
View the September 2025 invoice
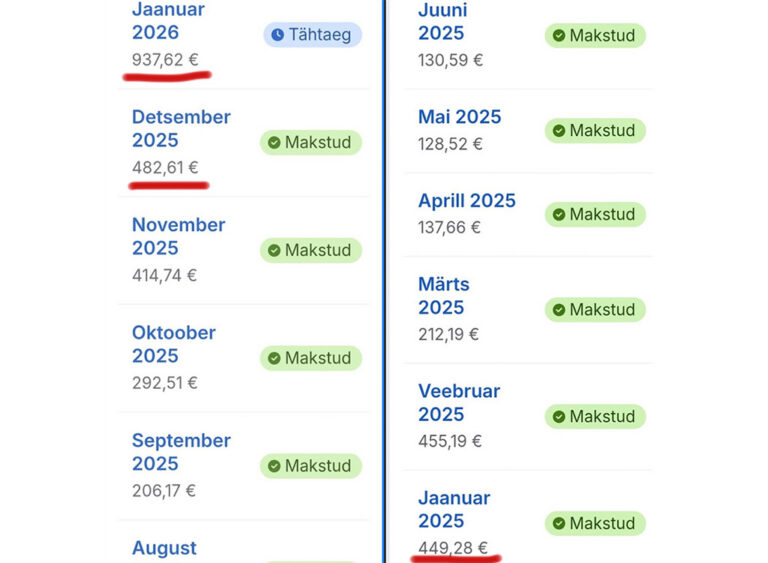(x=181, y=452)
